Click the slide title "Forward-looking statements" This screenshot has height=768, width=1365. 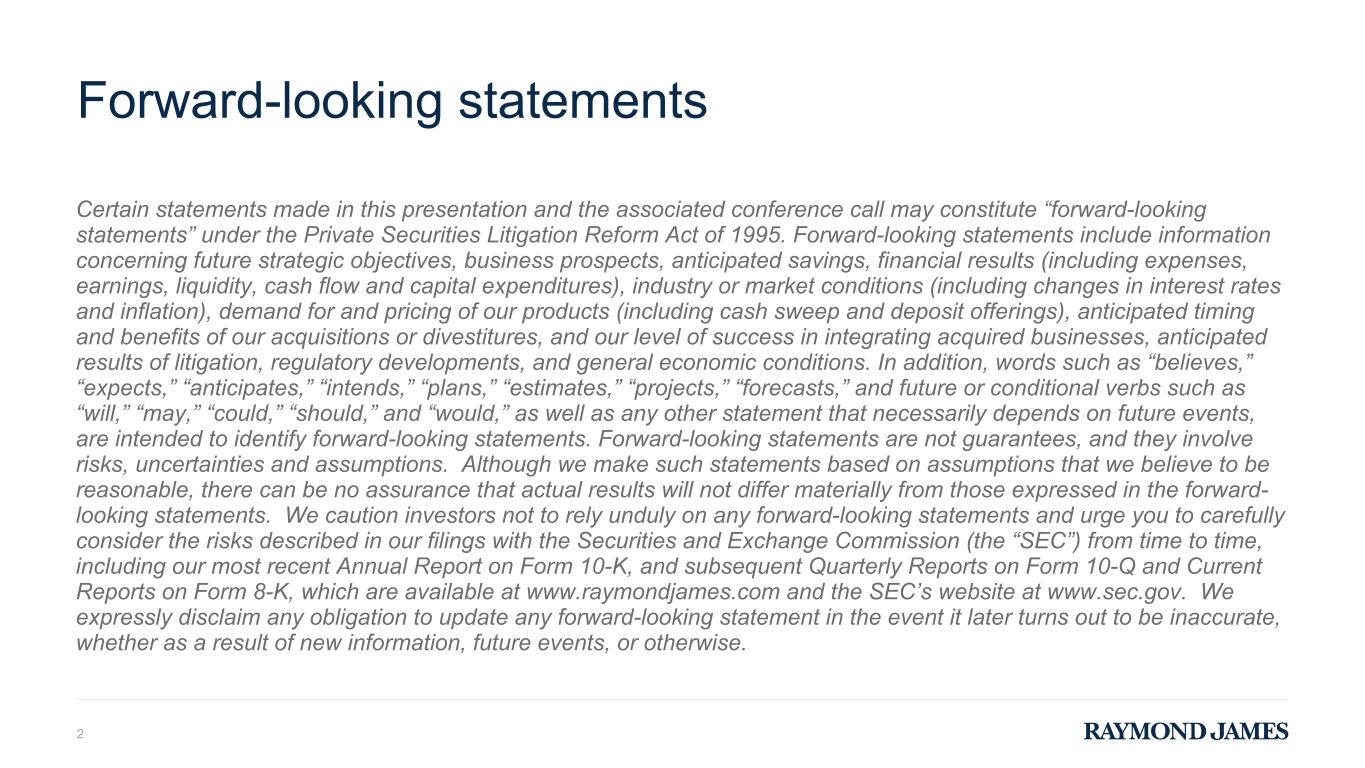point(392,101)
